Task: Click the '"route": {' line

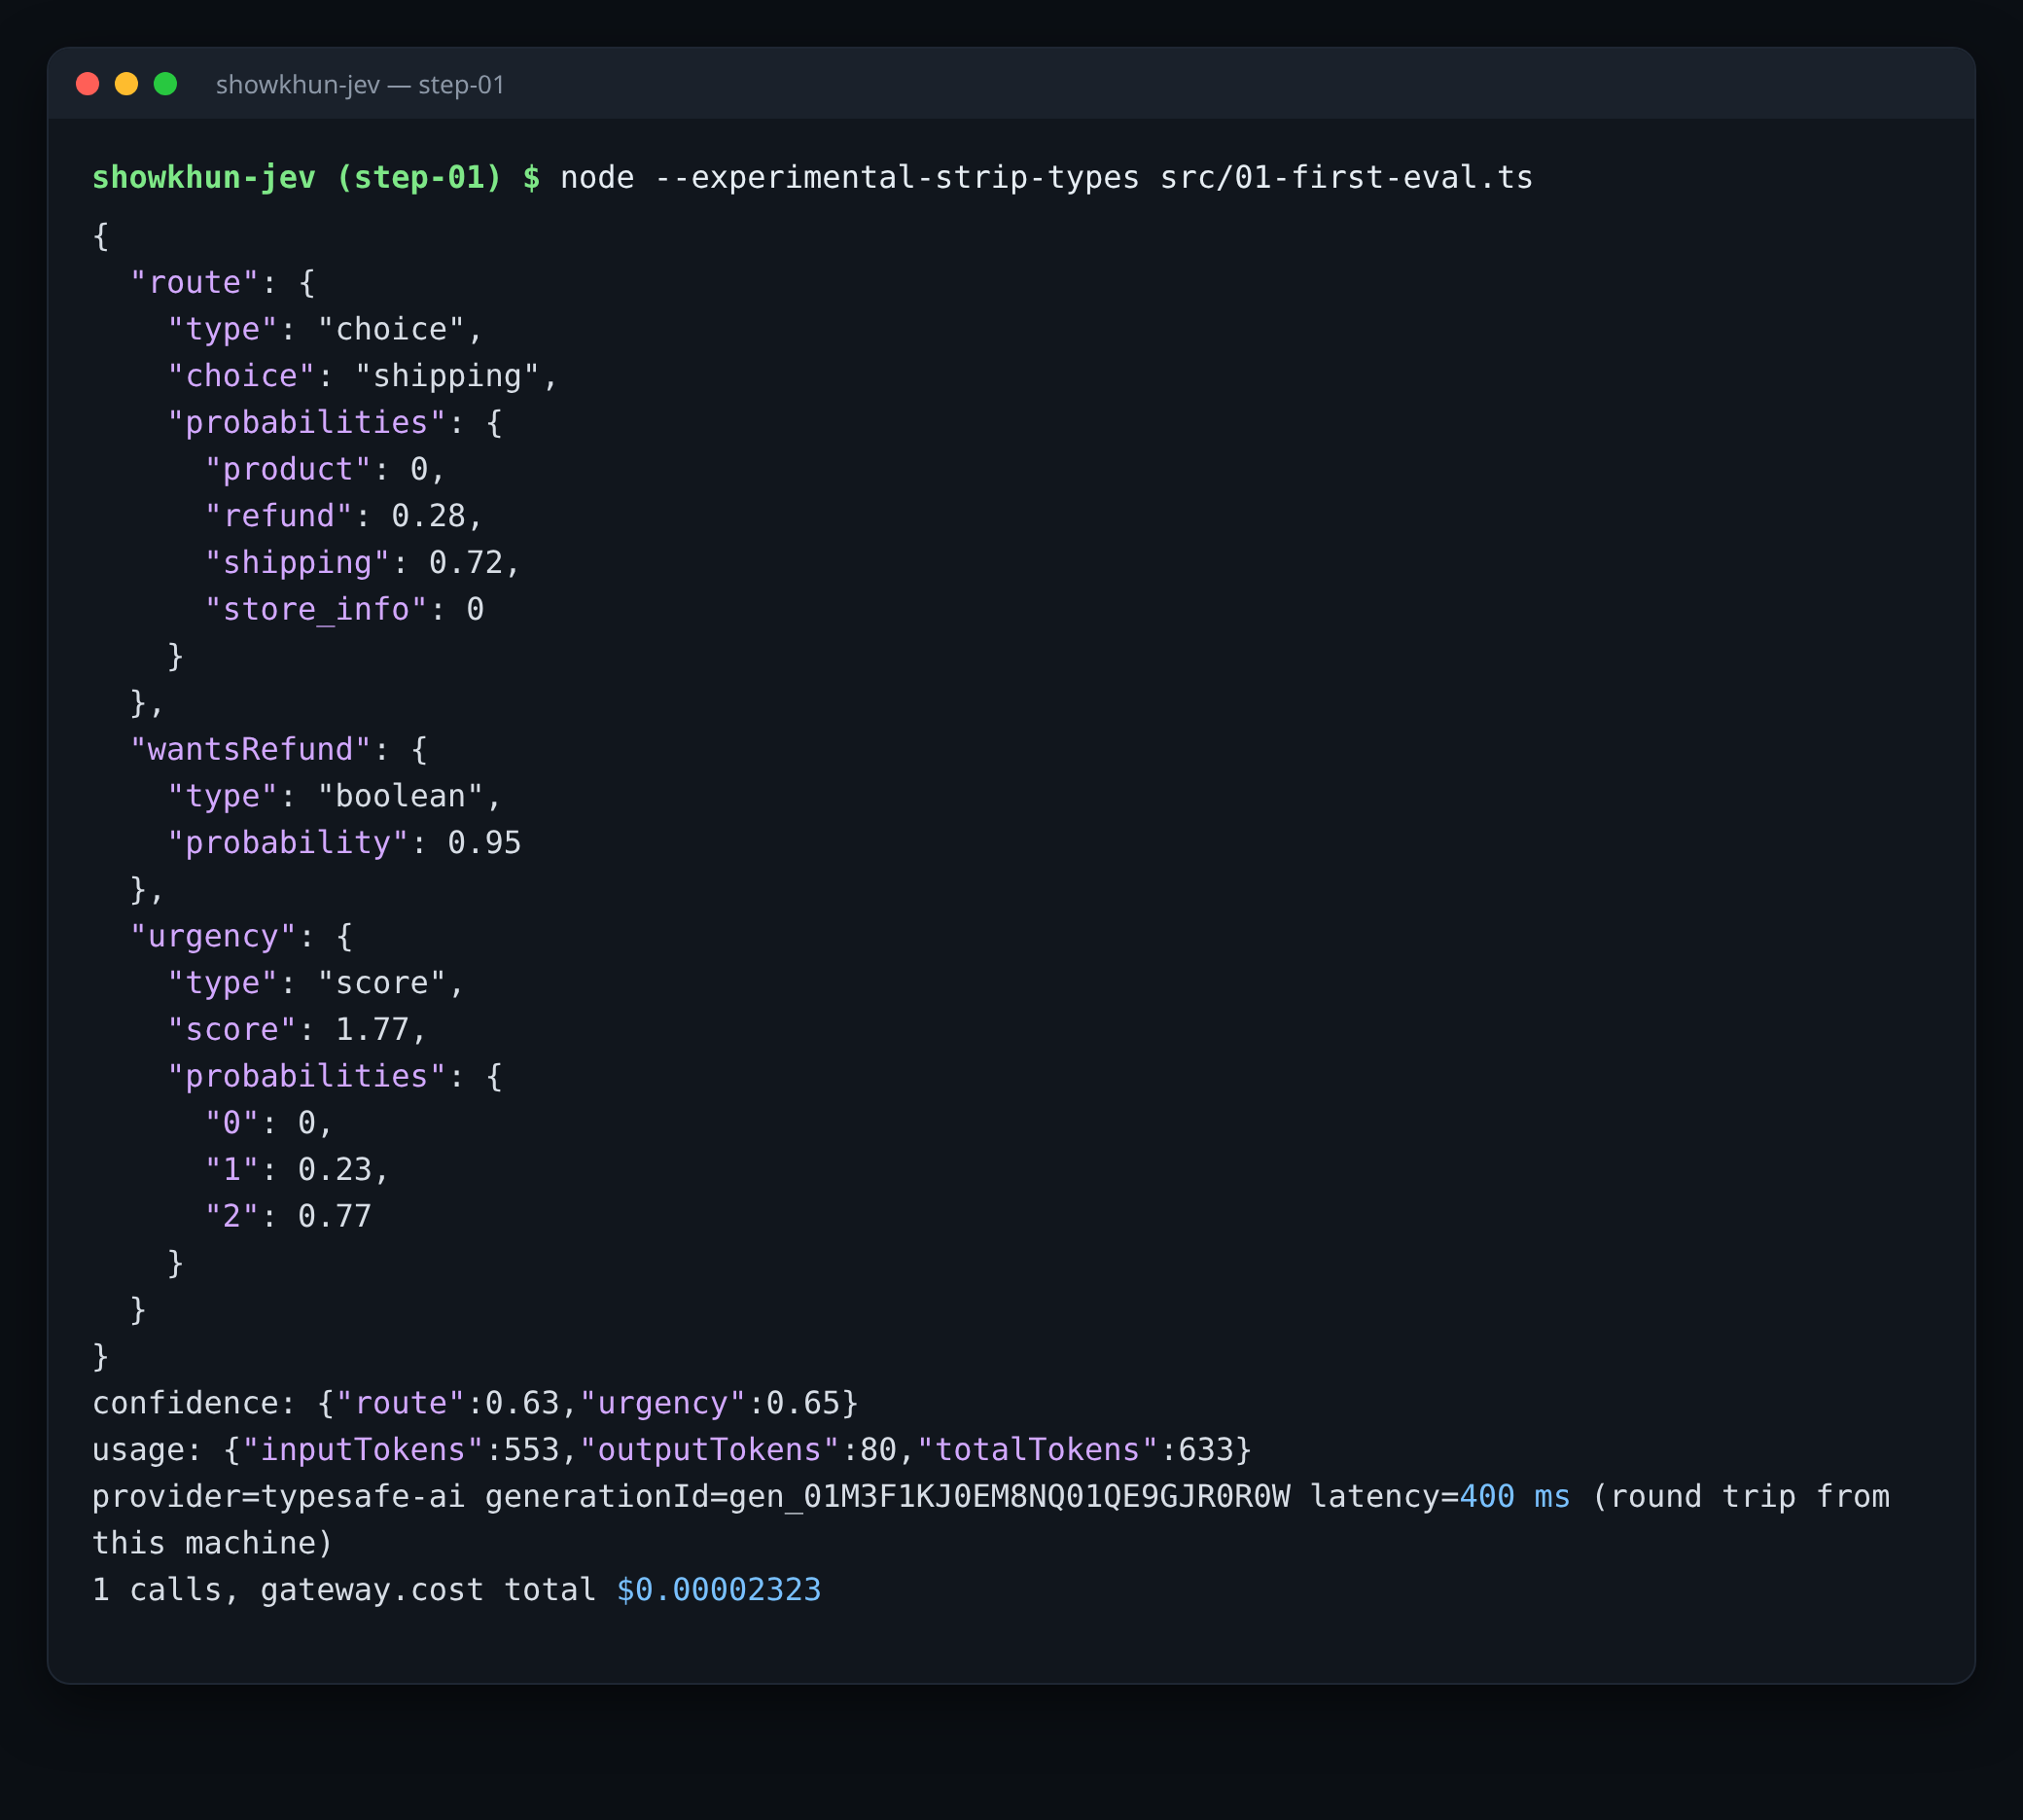Action: pos(223,282)
